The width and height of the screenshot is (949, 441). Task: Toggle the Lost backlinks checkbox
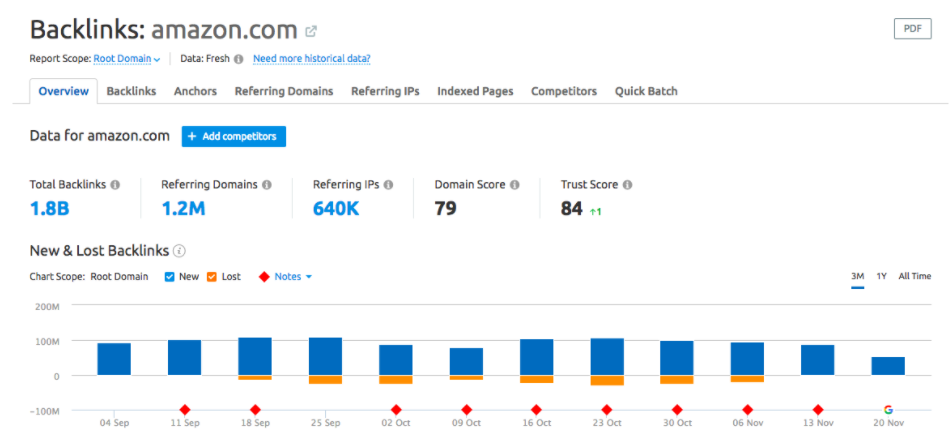(x=212, y=277)
